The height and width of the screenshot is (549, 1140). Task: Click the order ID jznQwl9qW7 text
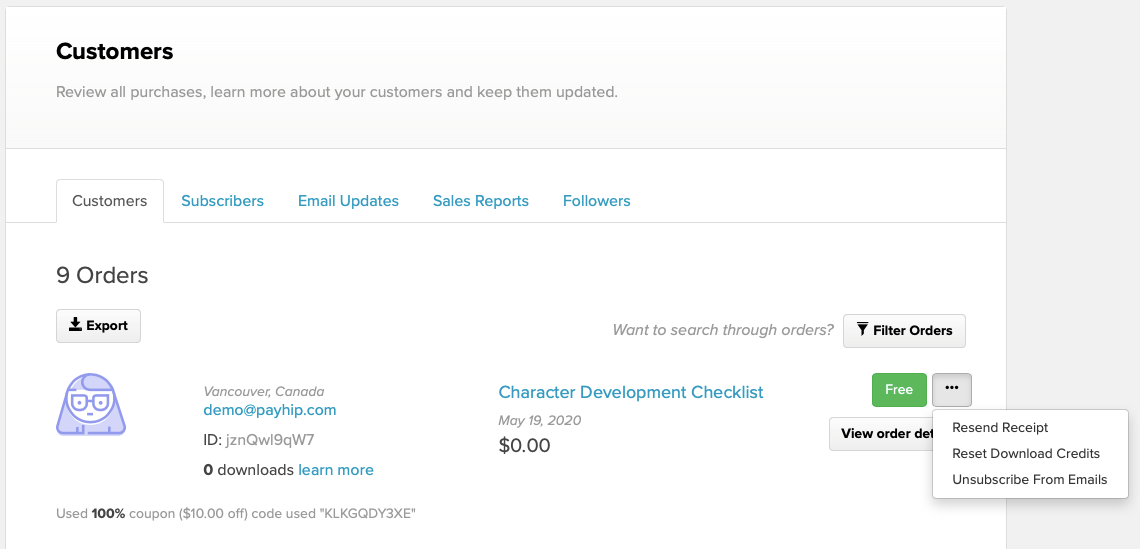point(268,440)
